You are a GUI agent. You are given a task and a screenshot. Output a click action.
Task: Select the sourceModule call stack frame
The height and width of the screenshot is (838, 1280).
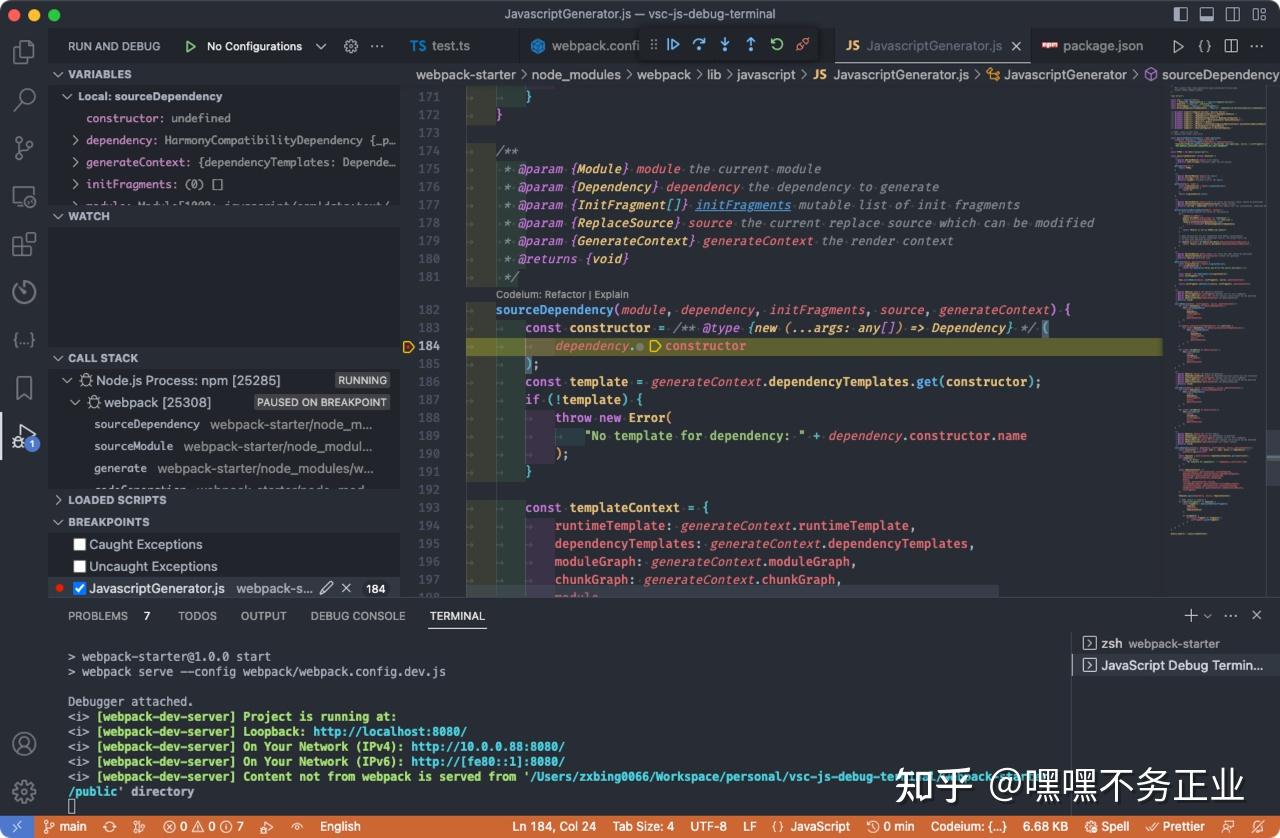pyautogui.click(x=134, y=447)
